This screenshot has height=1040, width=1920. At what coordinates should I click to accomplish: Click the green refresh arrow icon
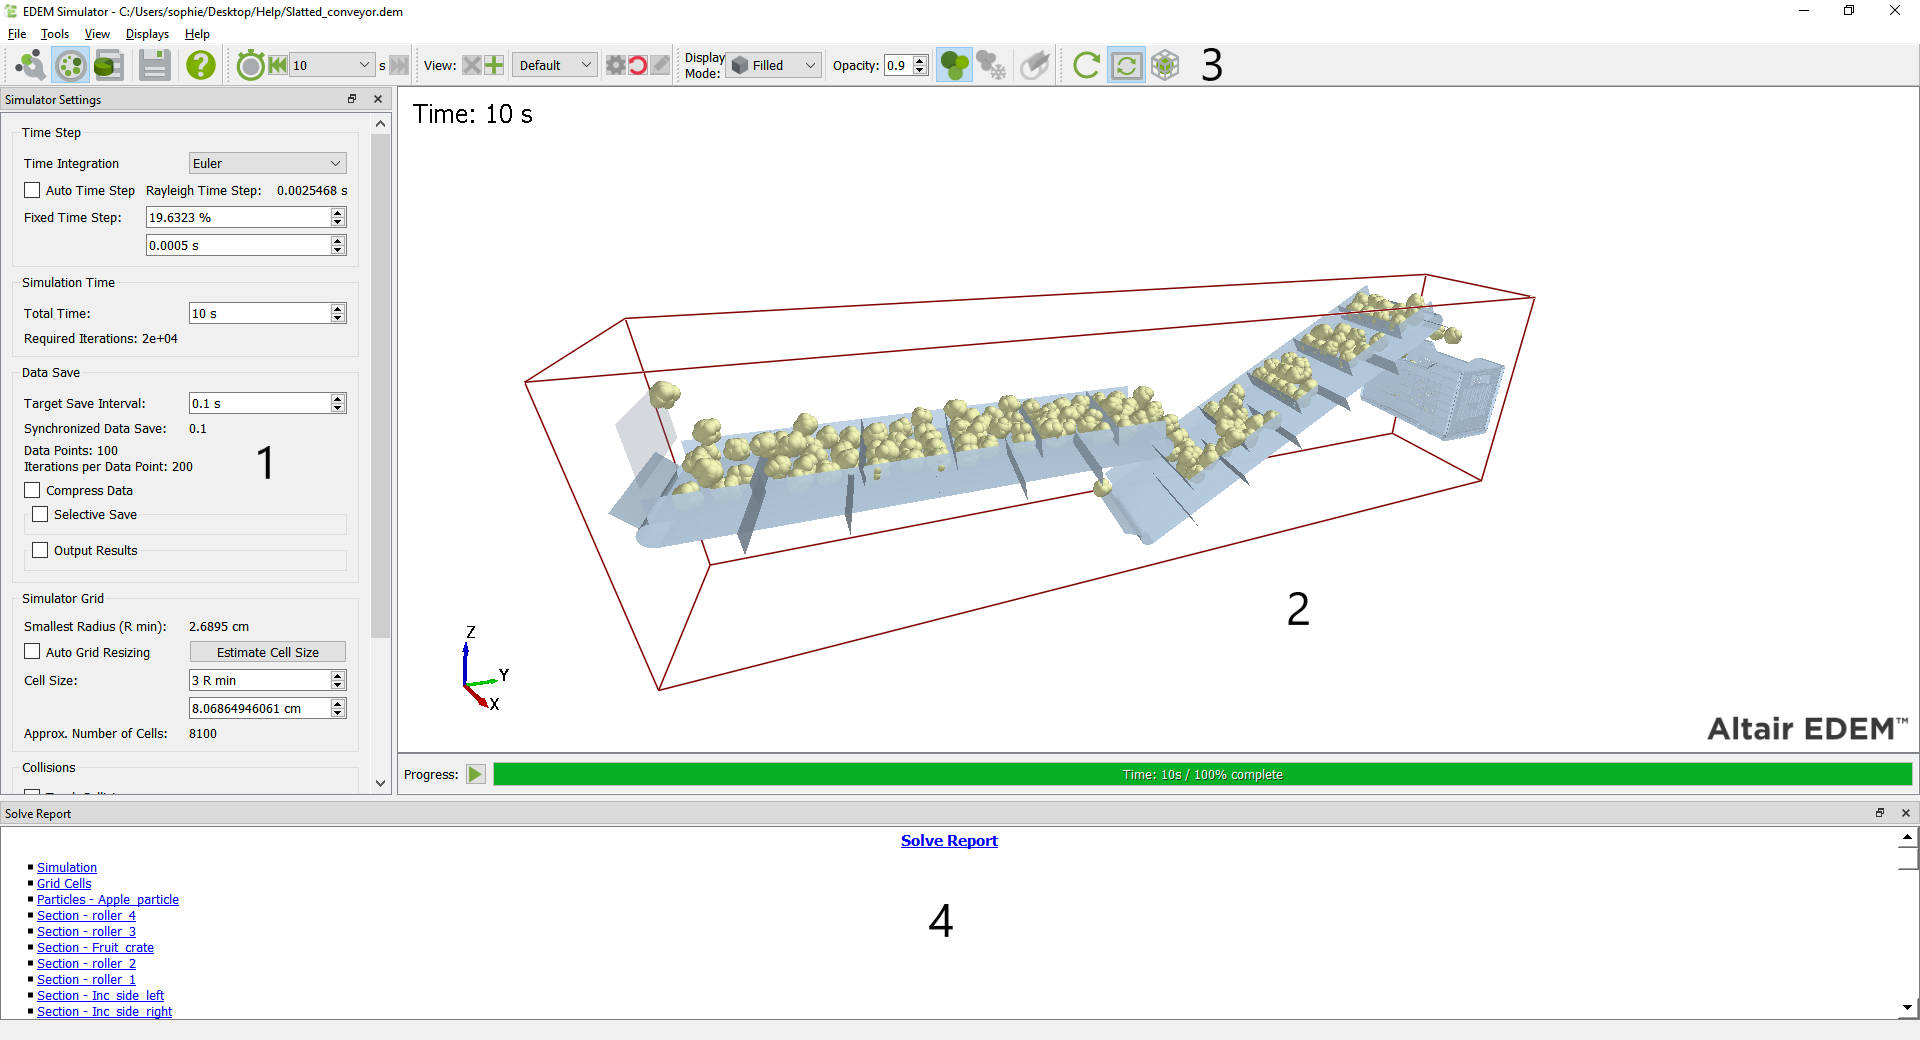click(1086, 66)
